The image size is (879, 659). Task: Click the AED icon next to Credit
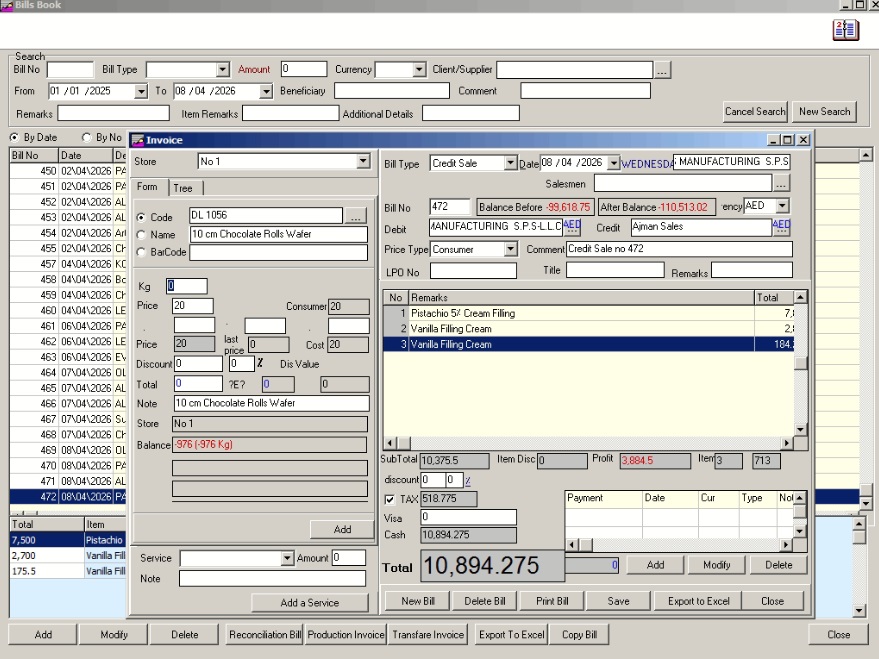pos(781,227)
